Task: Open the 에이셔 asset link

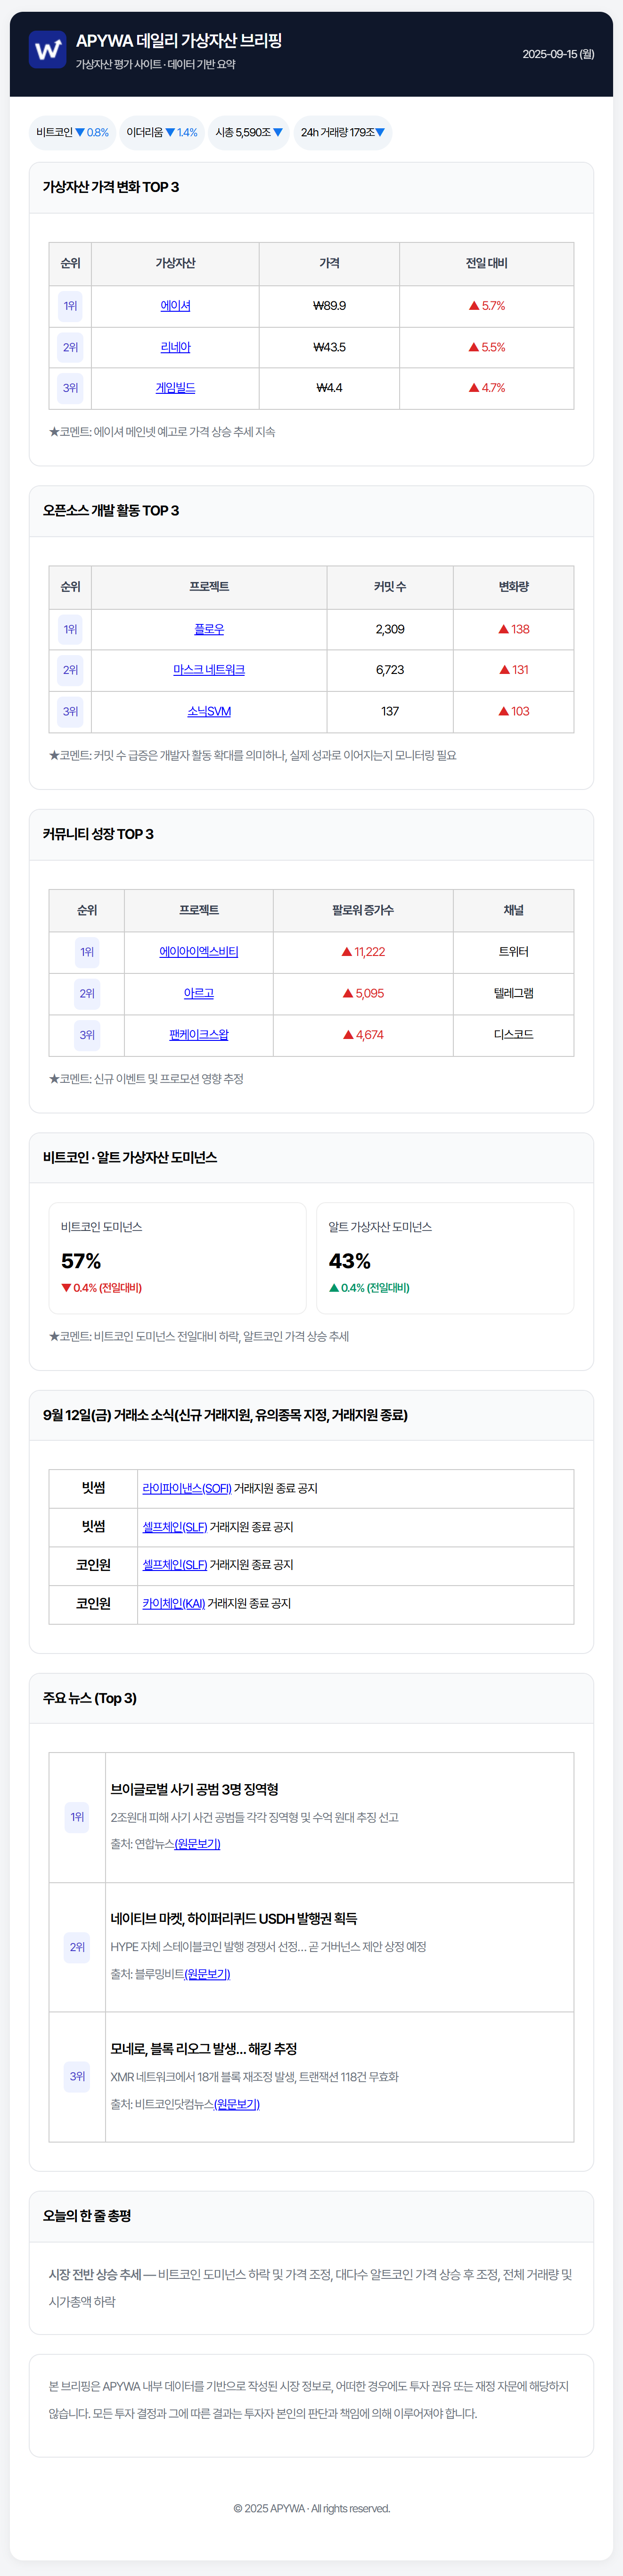Action: tap(175, 306)
